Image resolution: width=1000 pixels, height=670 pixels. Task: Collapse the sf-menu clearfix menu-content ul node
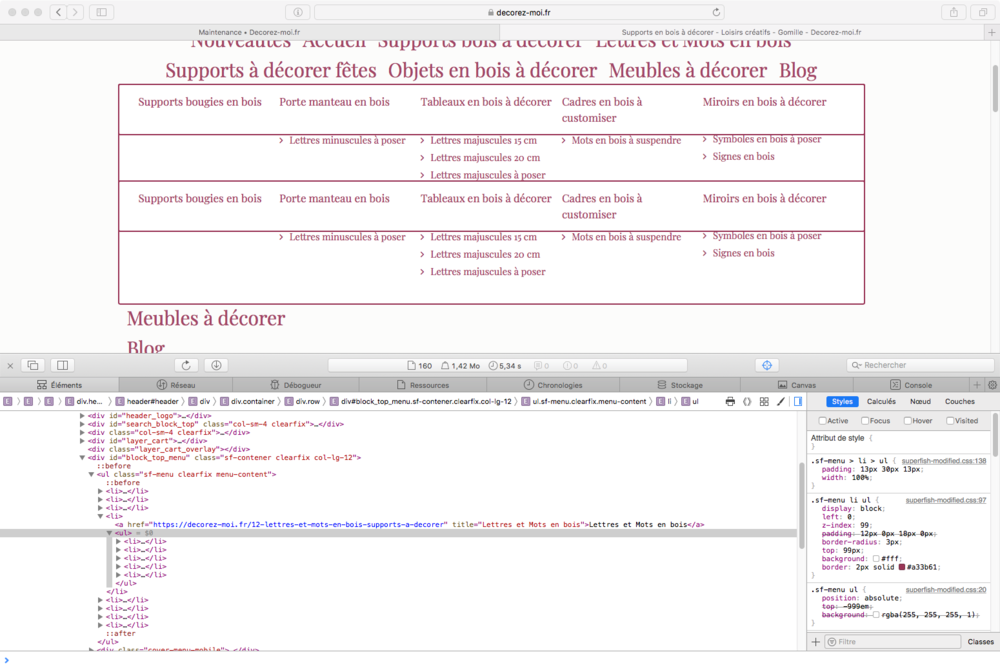pos(91,474)
